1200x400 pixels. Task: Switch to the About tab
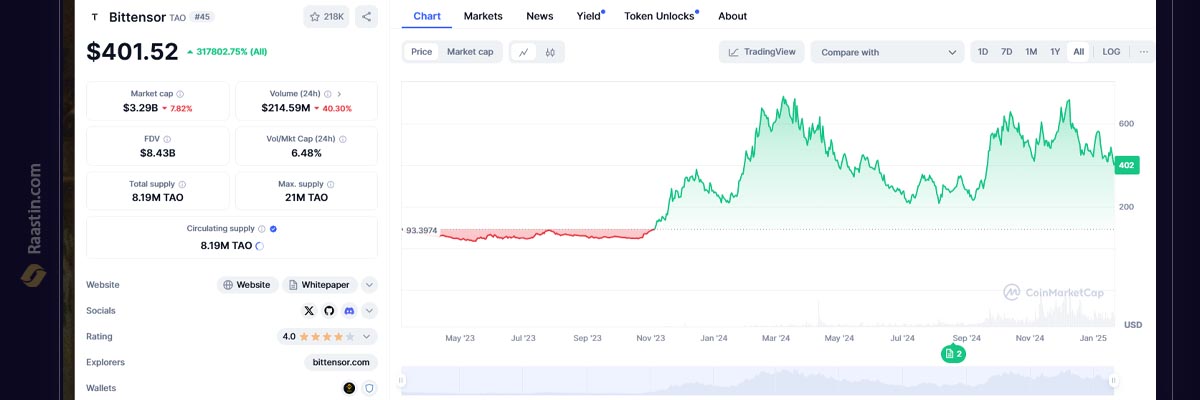click(732, 16)
